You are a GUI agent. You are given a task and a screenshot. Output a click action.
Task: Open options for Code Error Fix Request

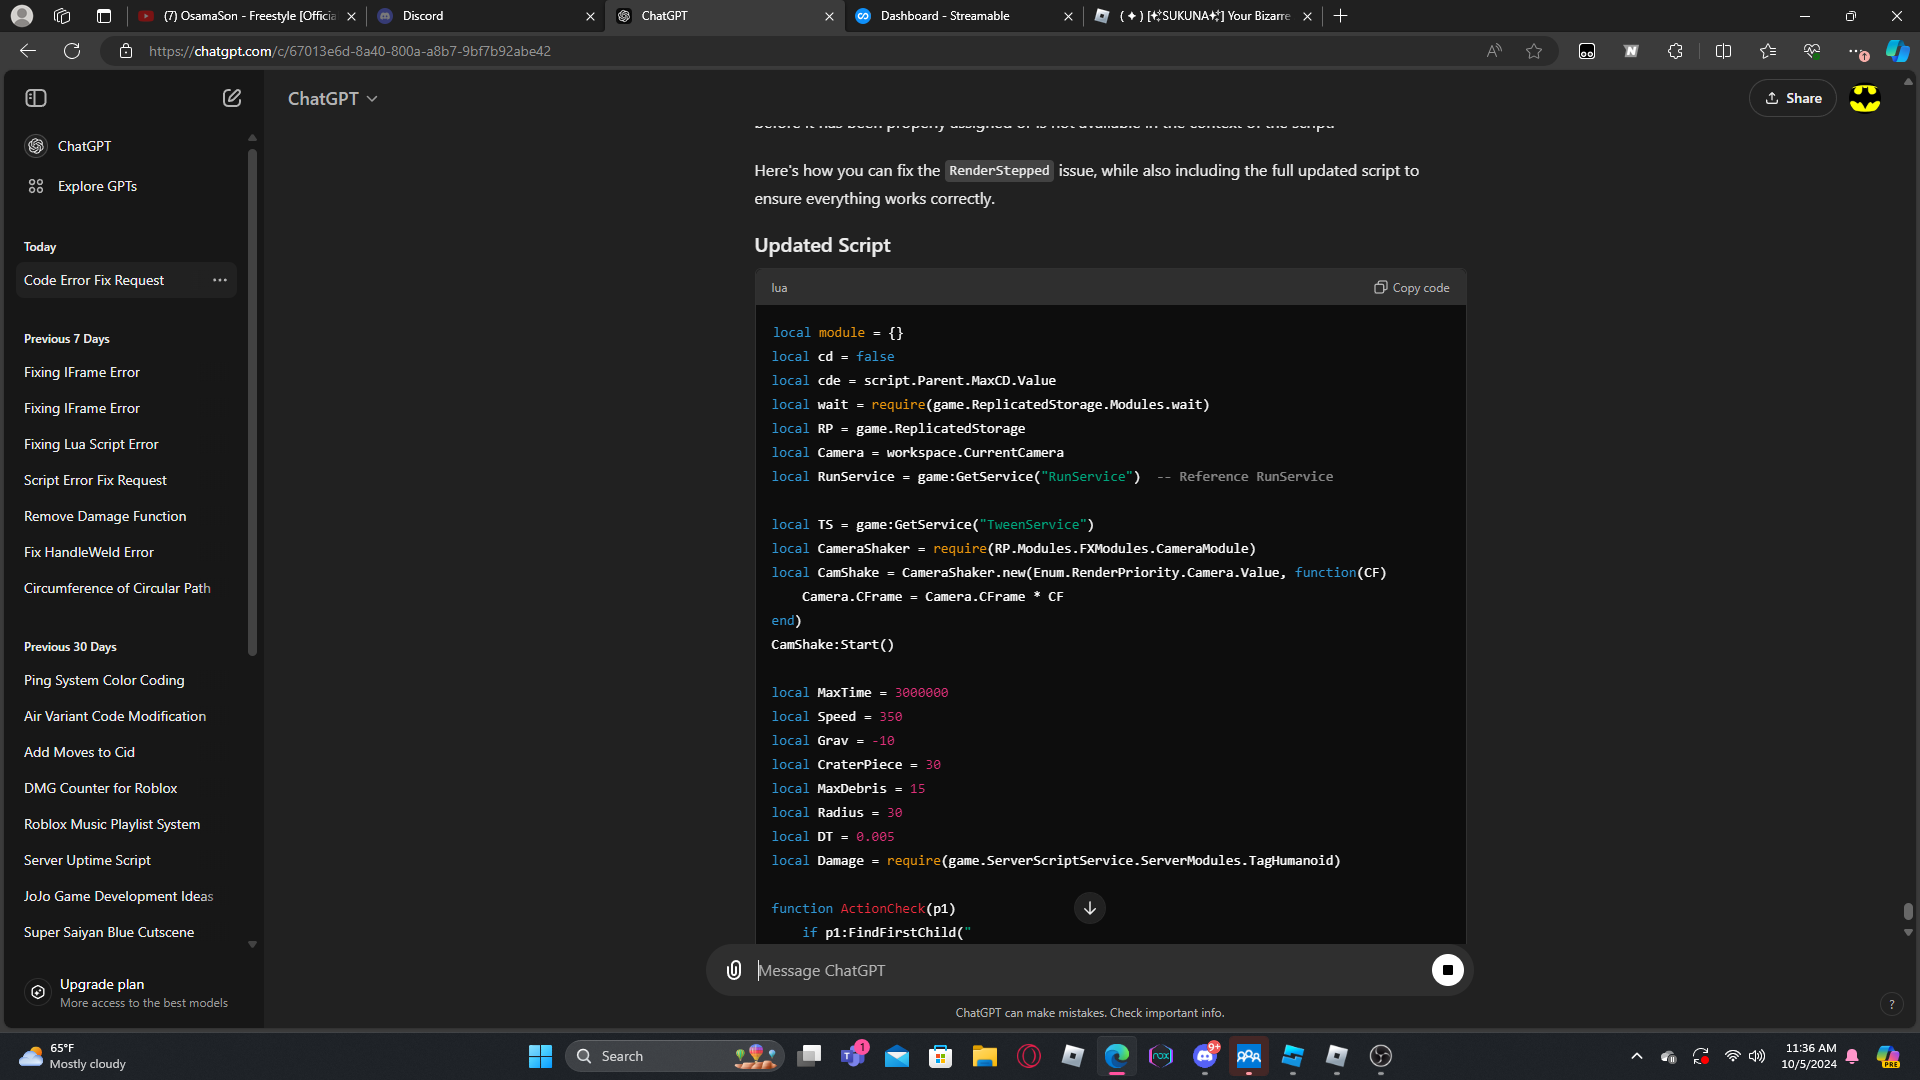click(220, 280)
